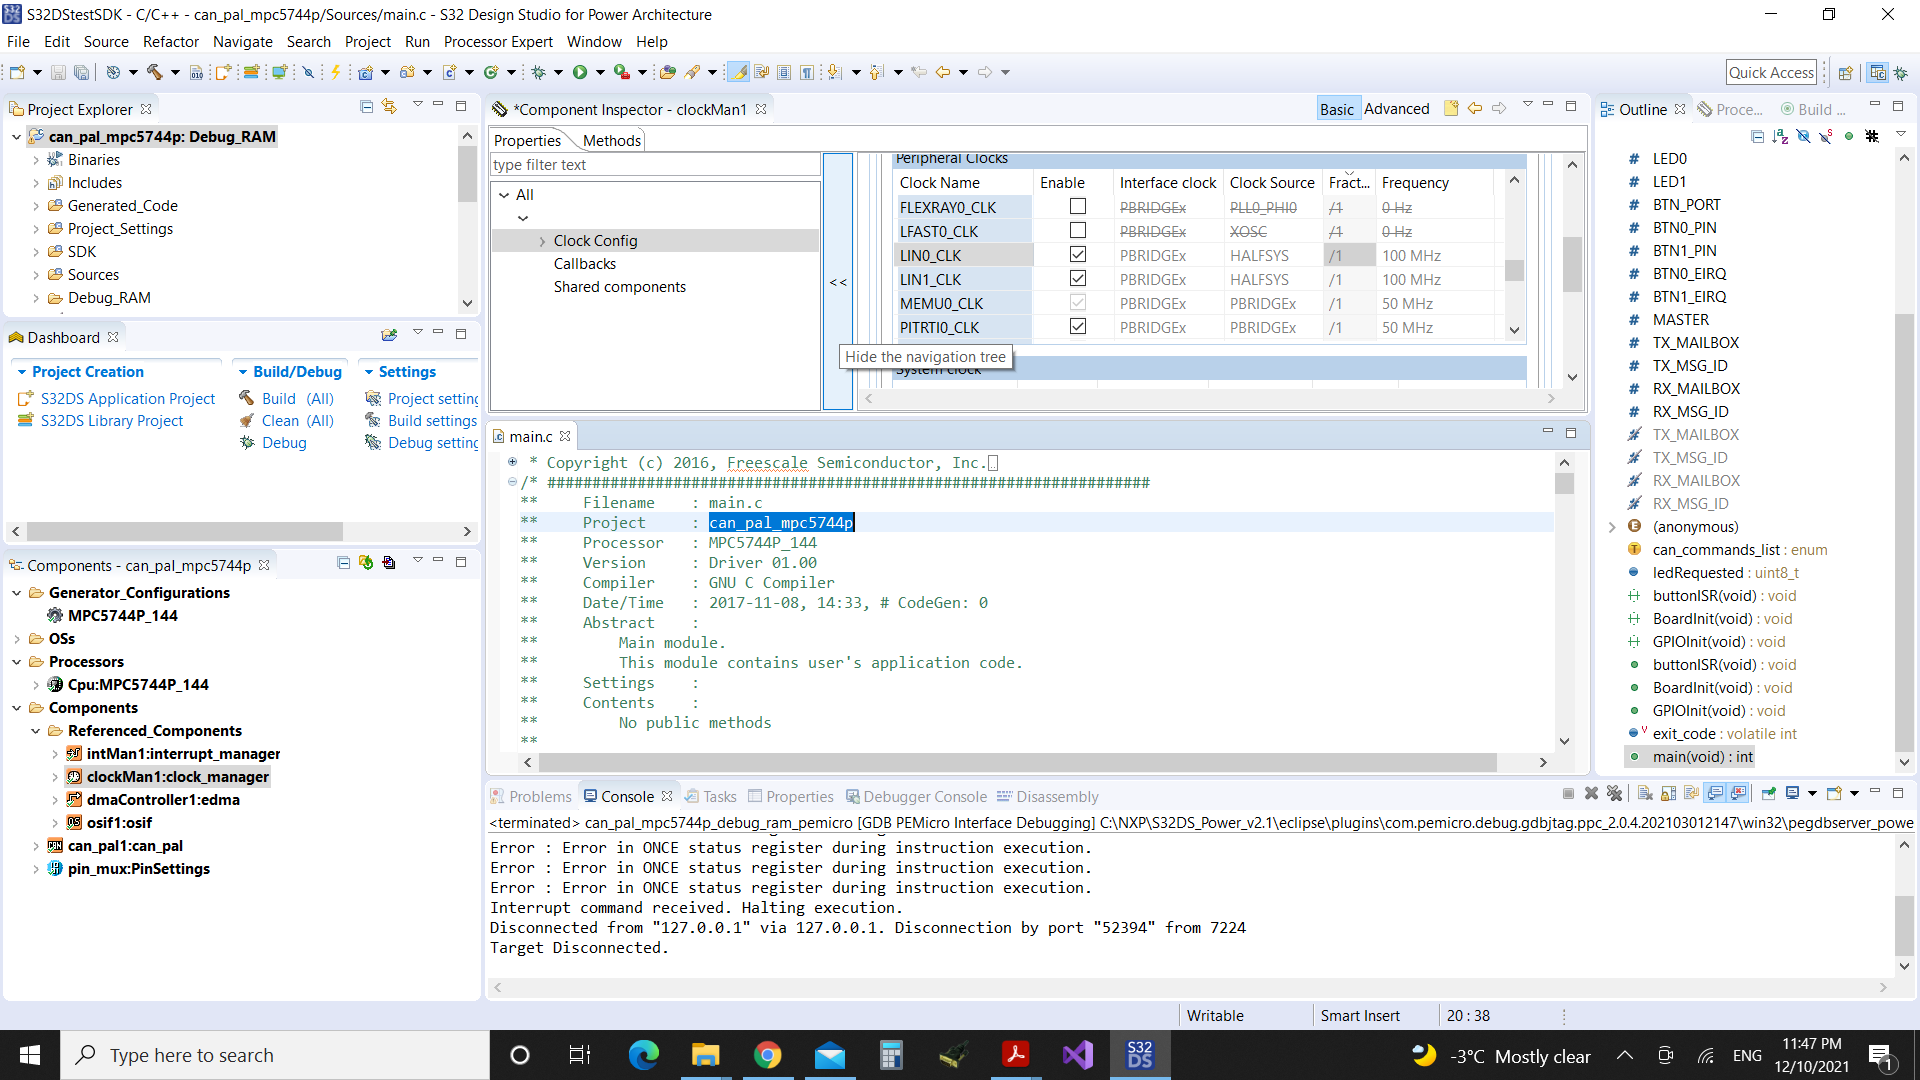
Task: Click the green Run toolbar button
Action: click(579, 72)
